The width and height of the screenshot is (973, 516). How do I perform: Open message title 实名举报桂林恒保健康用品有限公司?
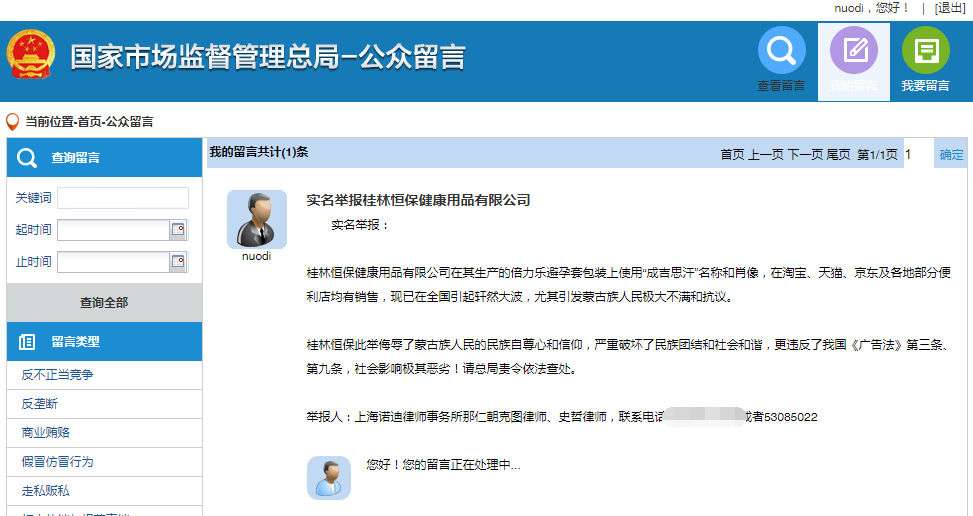418,200
